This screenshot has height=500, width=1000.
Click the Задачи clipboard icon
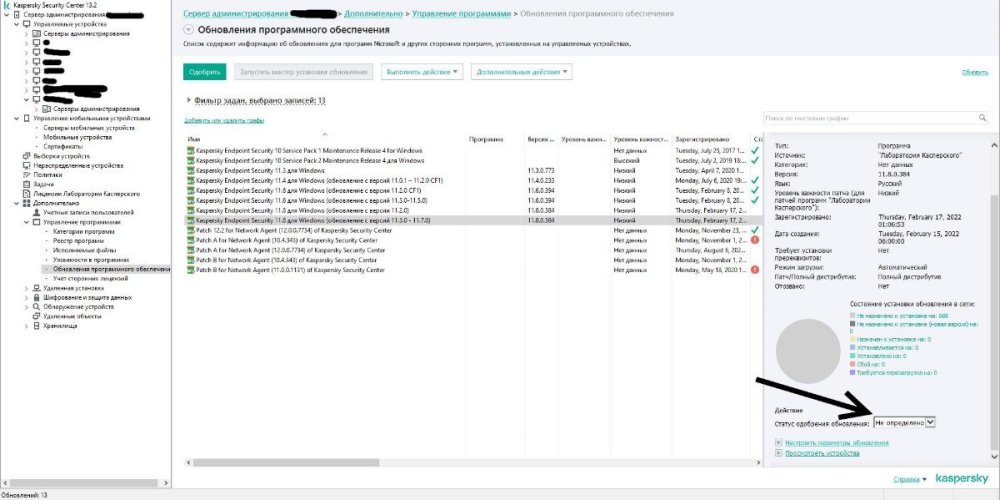click(26, 184)
